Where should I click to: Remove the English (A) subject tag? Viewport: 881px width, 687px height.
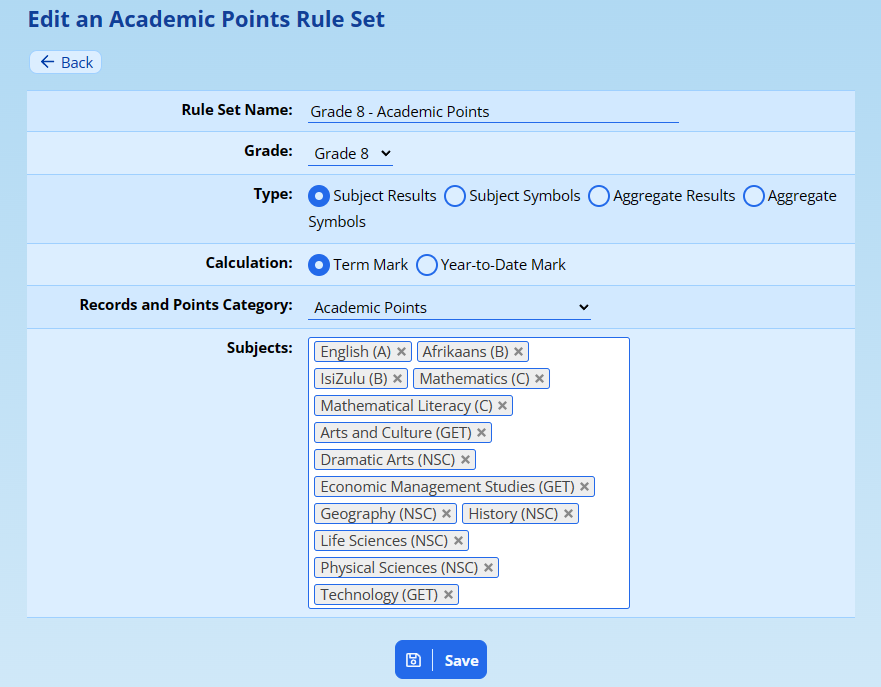(x=401, y=352)
